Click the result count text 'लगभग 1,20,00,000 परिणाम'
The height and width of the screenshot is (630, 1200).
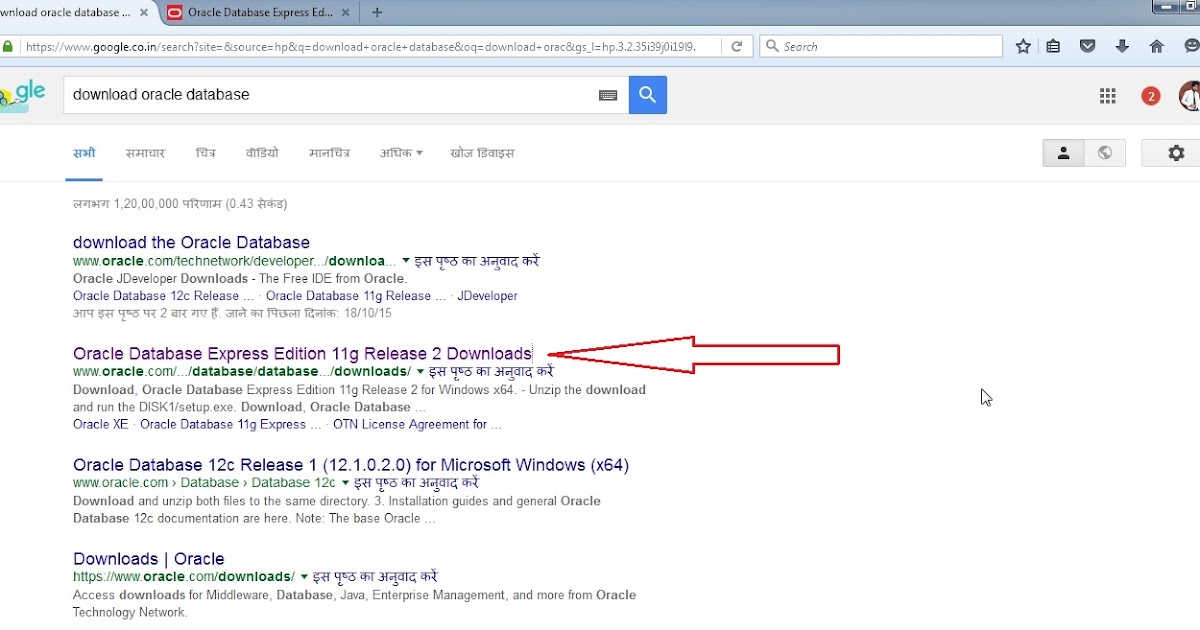pos(147,203)
